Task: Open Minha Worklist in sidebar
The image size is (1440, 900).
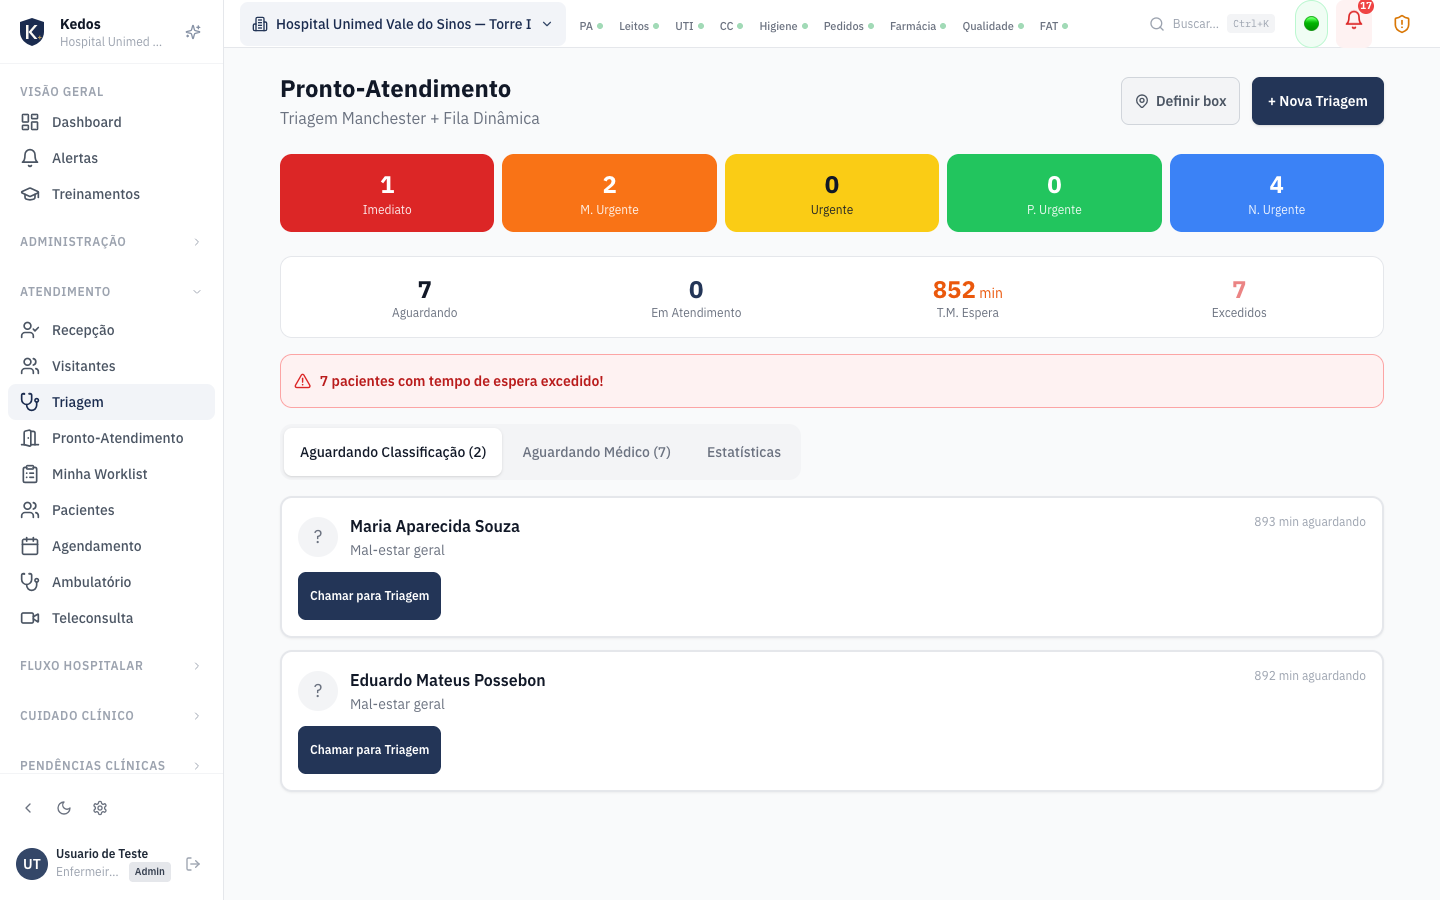Action: click(x=111, y=474)
